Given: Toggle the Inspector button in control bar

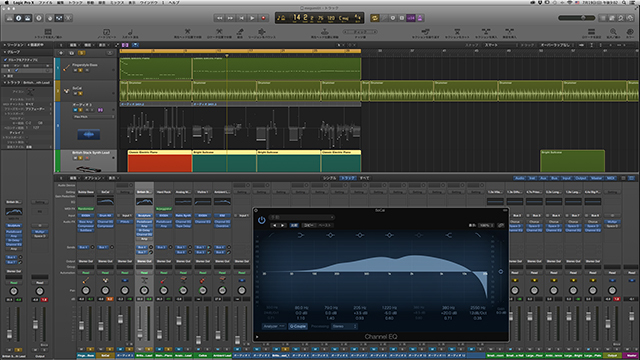Looking at the screenshot, I should [18, 18].
